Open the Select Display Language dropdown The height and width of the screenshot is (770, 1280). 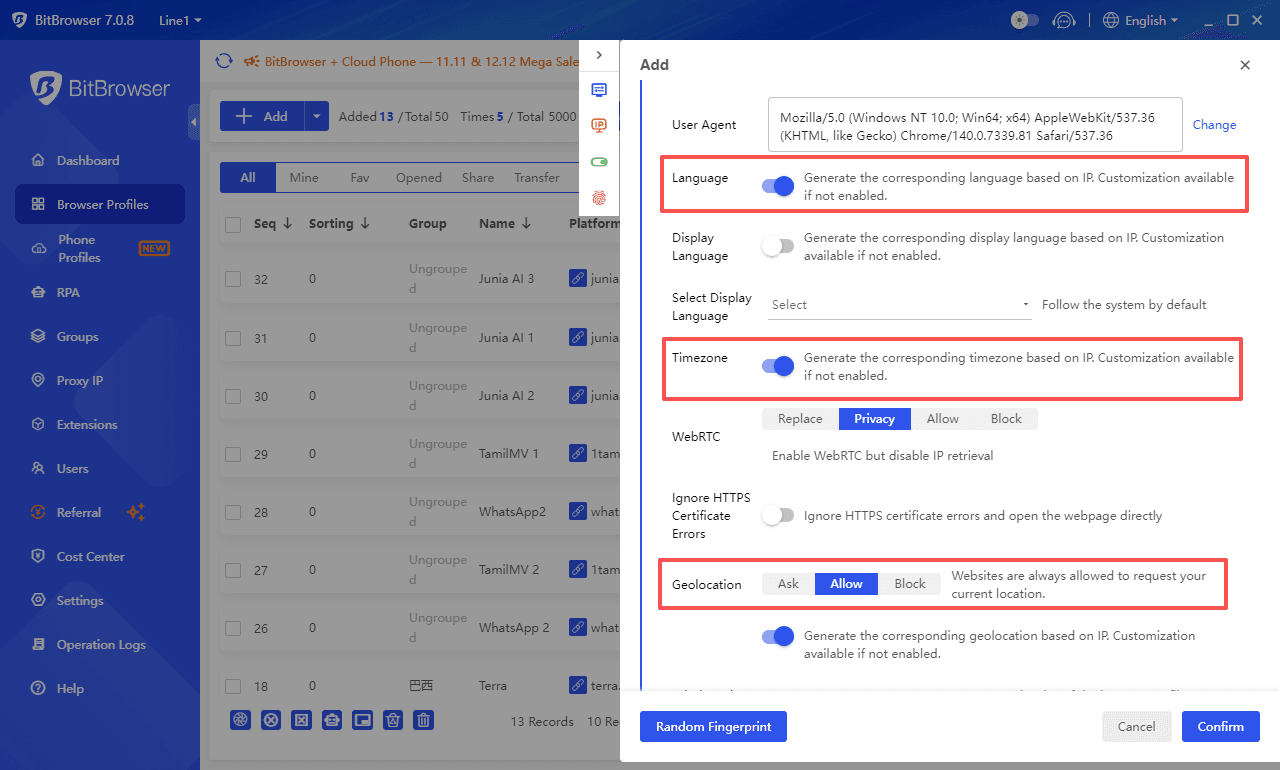898,304
